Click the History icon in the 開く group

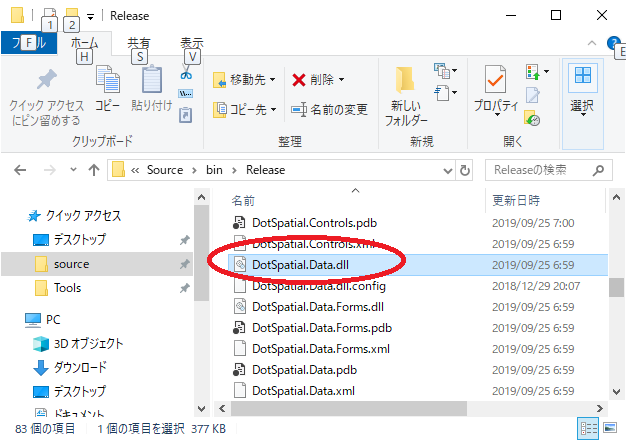(x=533, y=118)
